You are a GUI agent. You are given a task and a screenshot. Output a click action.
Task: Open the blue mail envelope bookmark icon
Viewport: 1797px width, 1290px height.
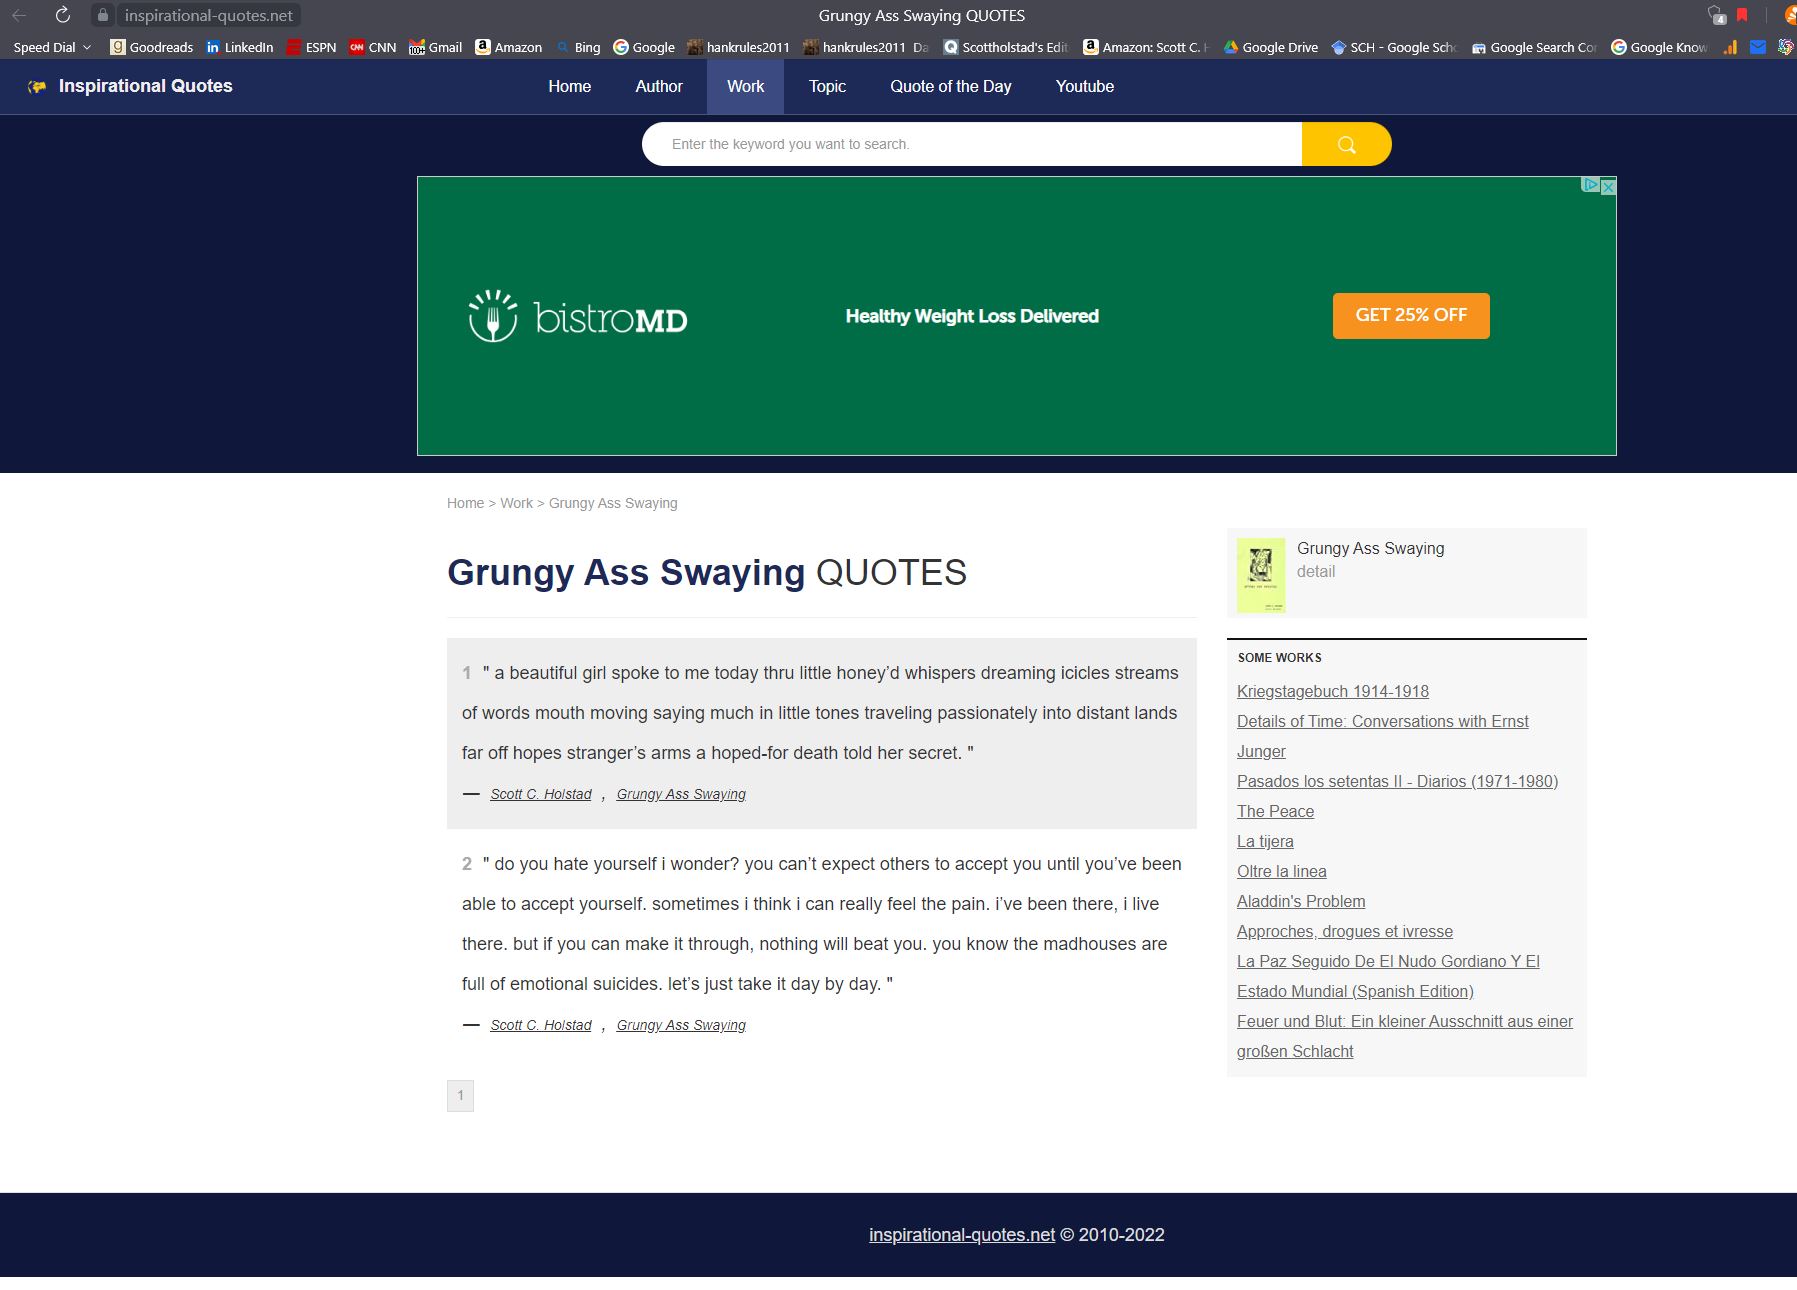[x=1757, y=47]
